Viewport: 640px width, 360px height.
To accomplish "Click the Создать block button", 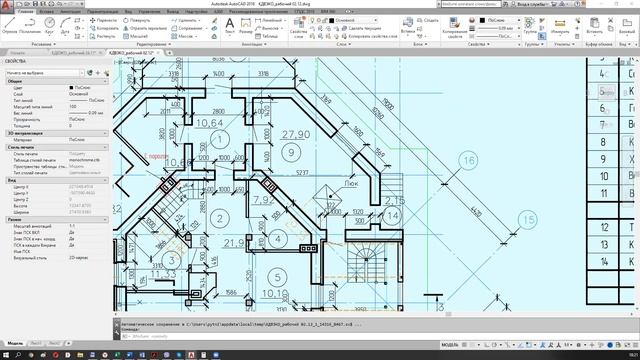I will click(x=428, y=20).
